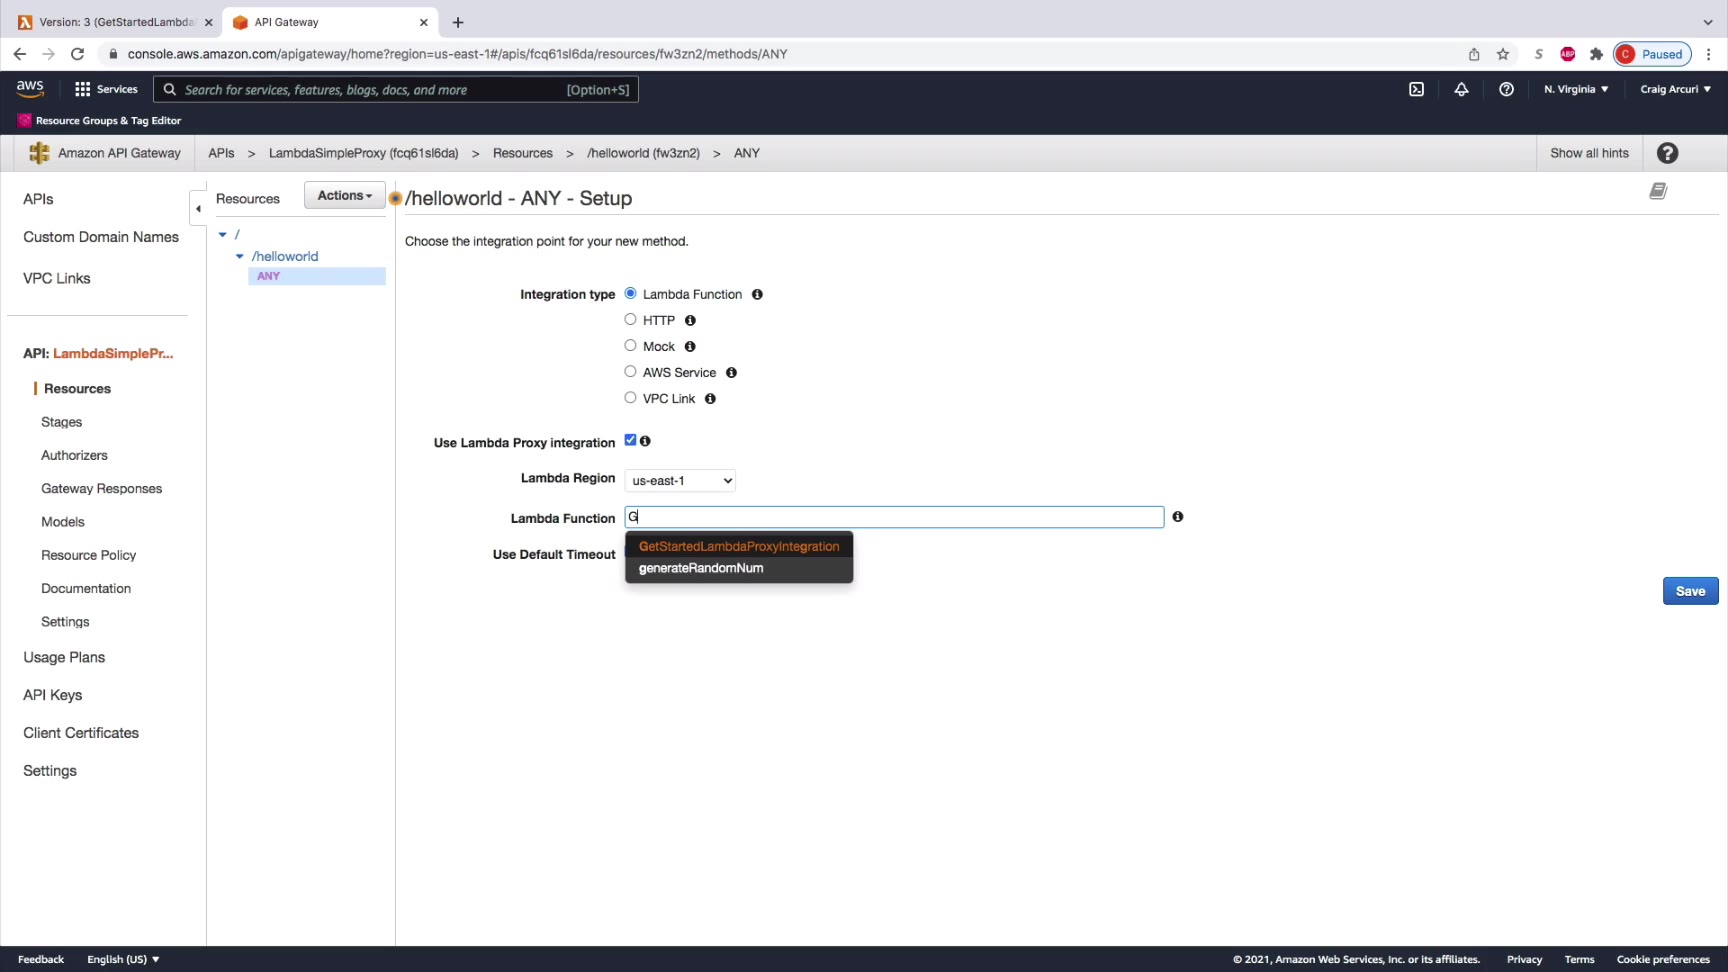Open Stages in the API menu

[62, 422]
